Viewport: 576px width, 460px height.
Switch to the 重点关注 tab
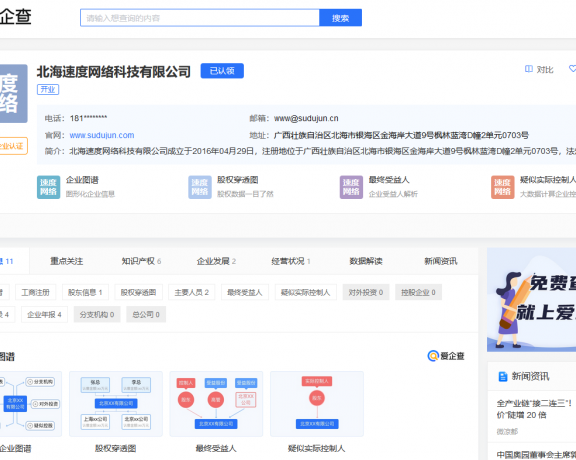pos(66,261)
